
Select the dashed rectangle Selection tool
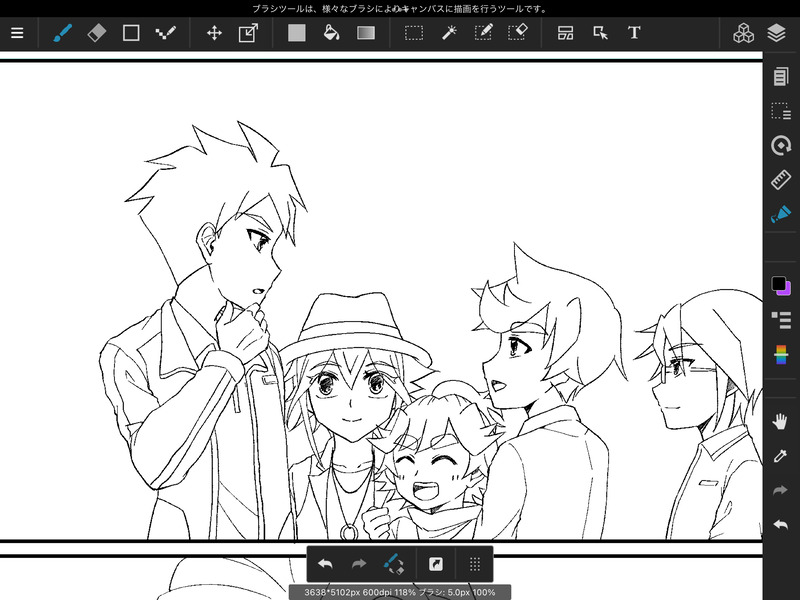(414, 33)
